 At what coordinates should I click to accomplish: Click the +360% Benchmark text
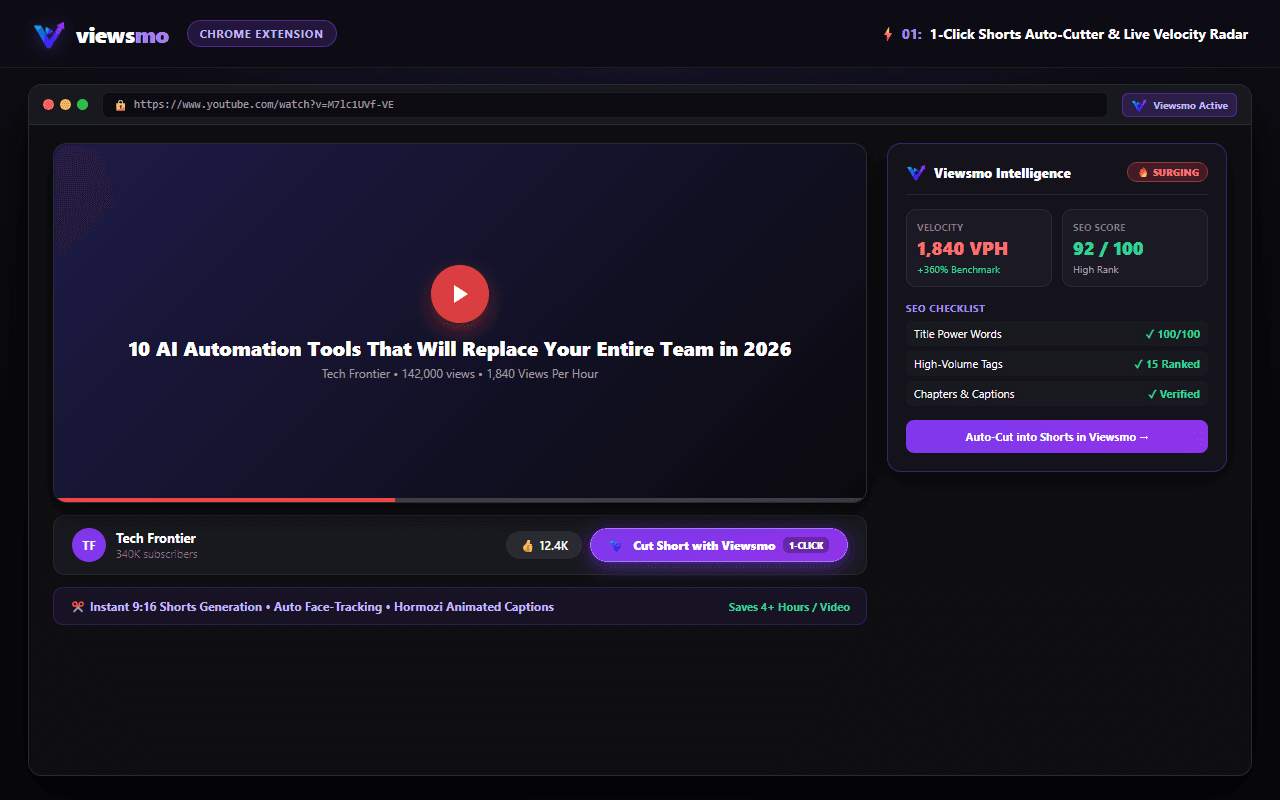958,270
